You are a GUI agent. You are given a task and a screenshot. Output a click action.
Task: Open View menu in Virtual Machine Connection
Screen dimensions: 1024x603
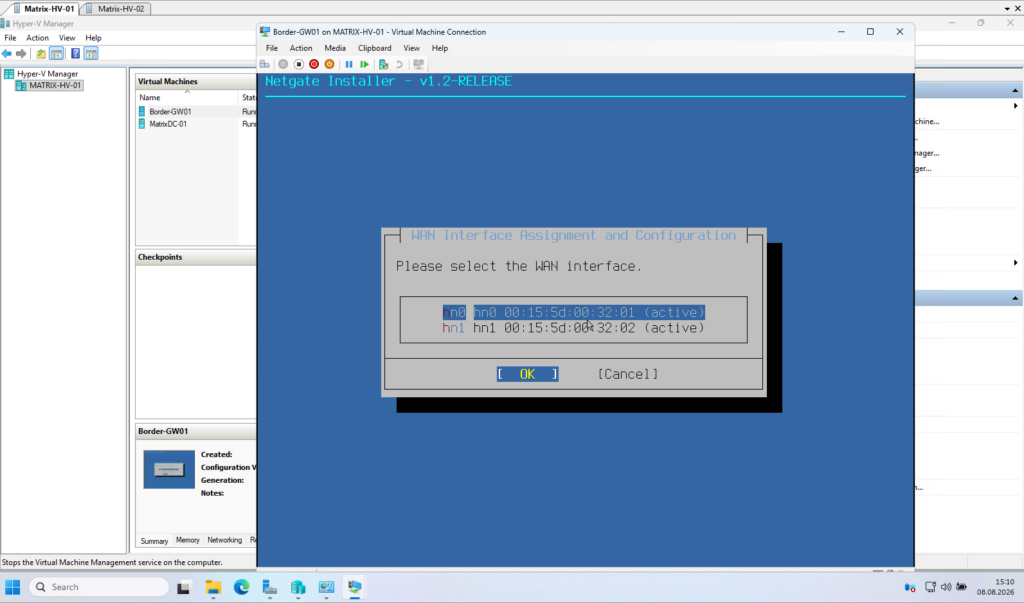coord(411,48)
